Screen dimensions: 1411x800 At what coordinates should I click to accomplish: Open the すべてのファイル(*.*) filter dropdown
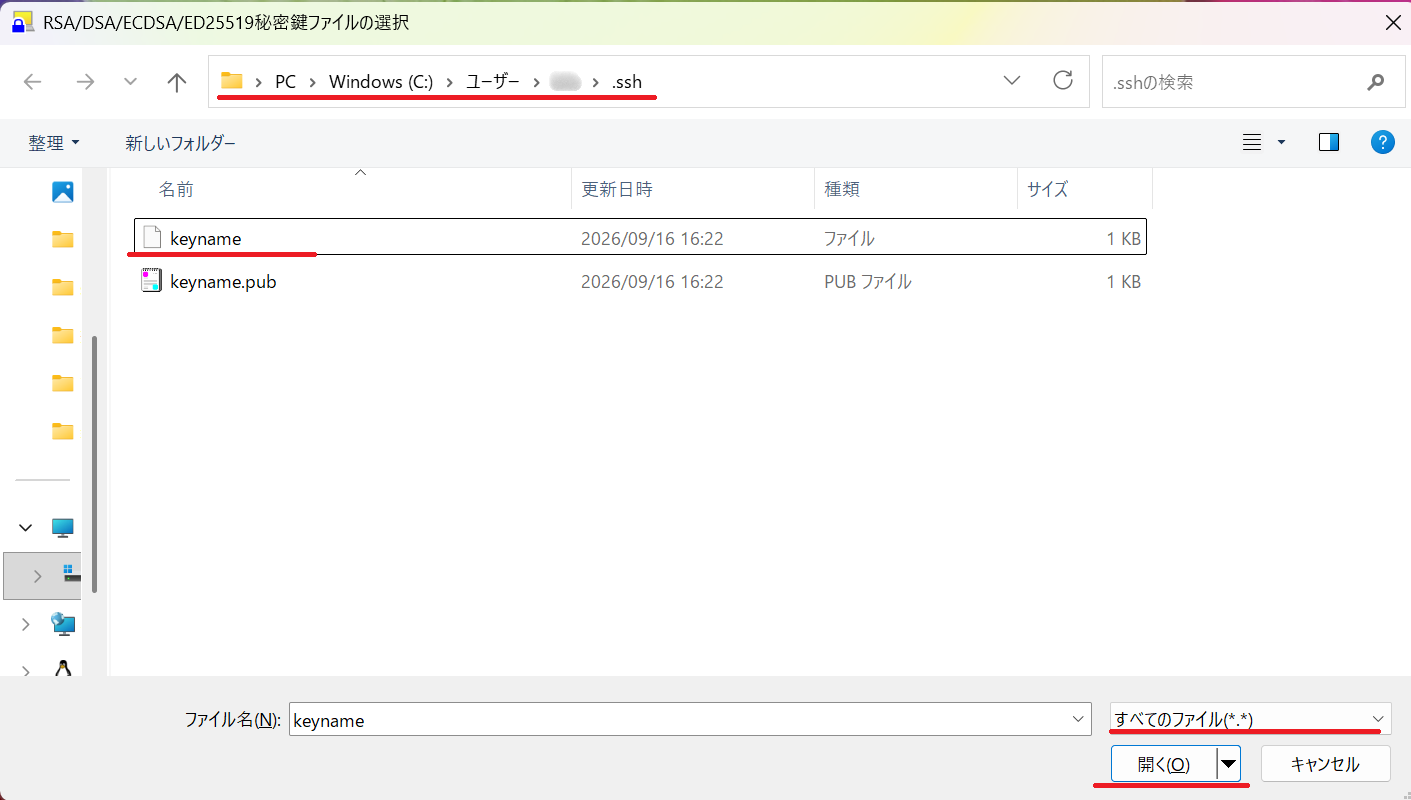[1251, 719]
